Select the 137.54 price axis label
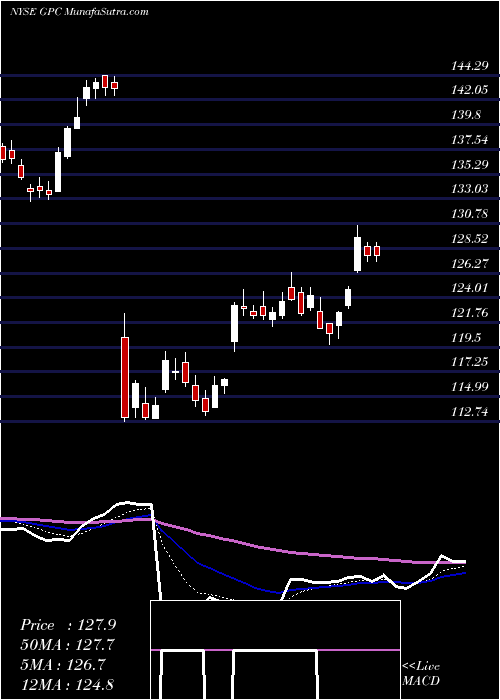The width and height of the screenshot is (500, 700). tap(469, 140)
